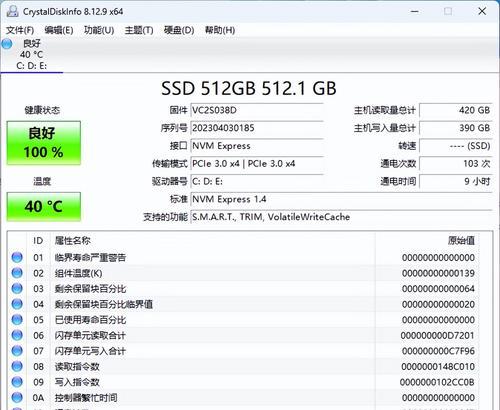This screenshot has width=500, height=410.
Task: Click the 良好 100 % health status button
Action: coord(44,143)
